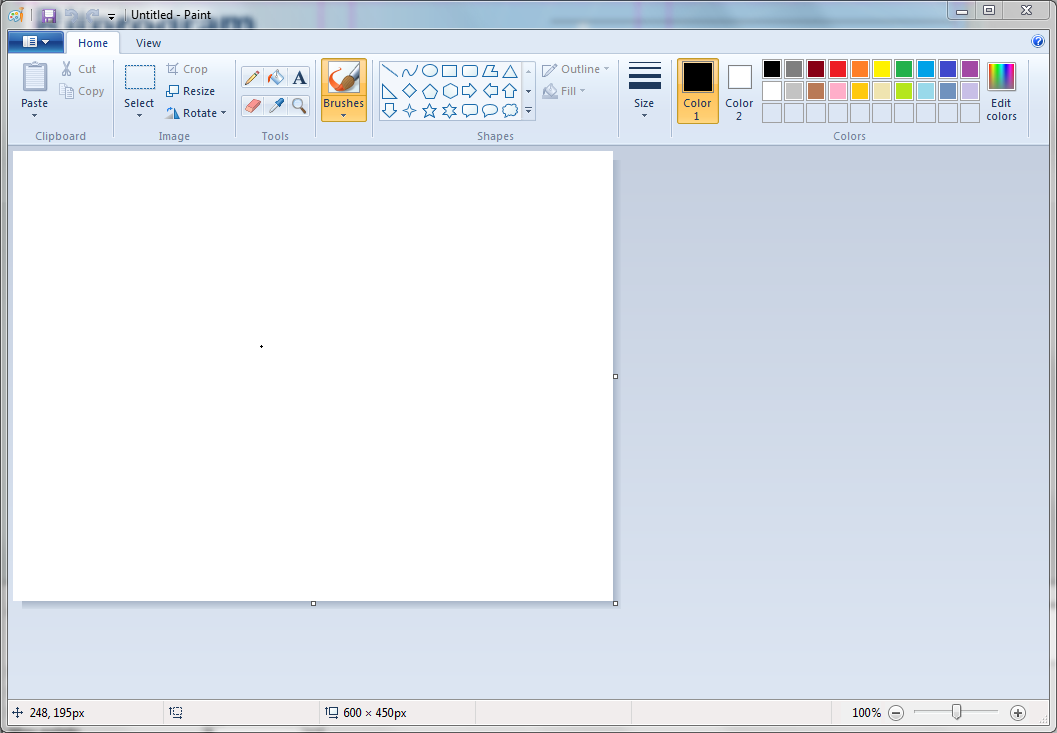This screenshot has width=1057, height=733.
Task: Choose the five-point star shape
Action: click(430, 111)
